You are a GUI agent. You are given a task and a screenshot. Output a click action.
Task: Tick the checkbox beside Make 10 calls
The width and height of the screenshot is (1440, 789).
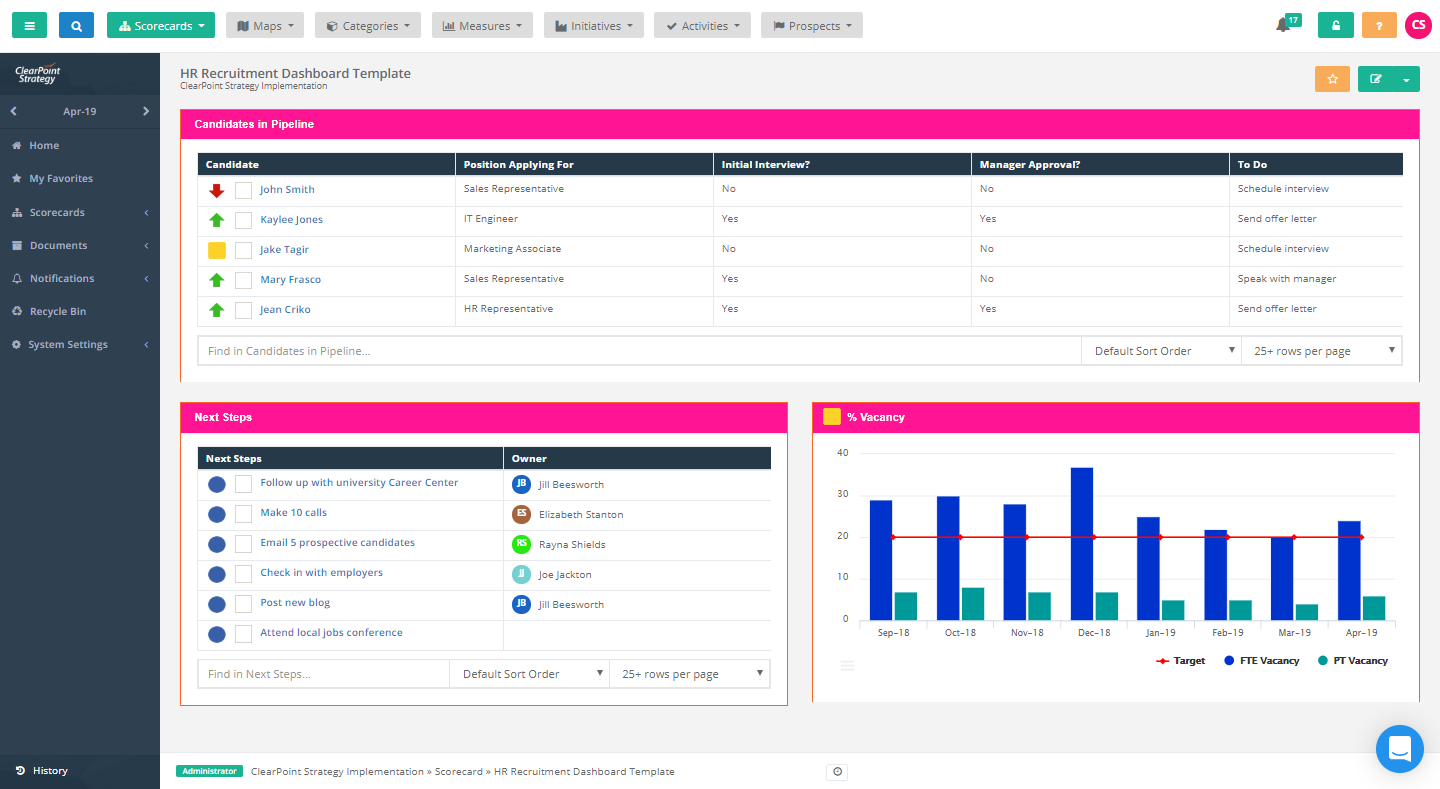point(243,514)
